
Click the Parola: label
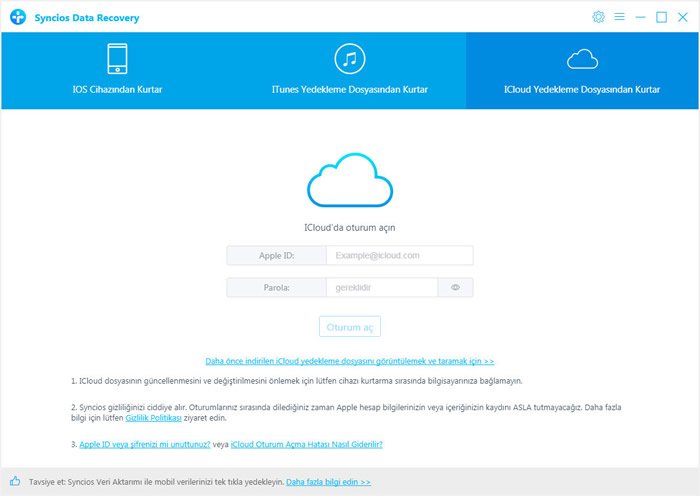click(x=276, y=288)
